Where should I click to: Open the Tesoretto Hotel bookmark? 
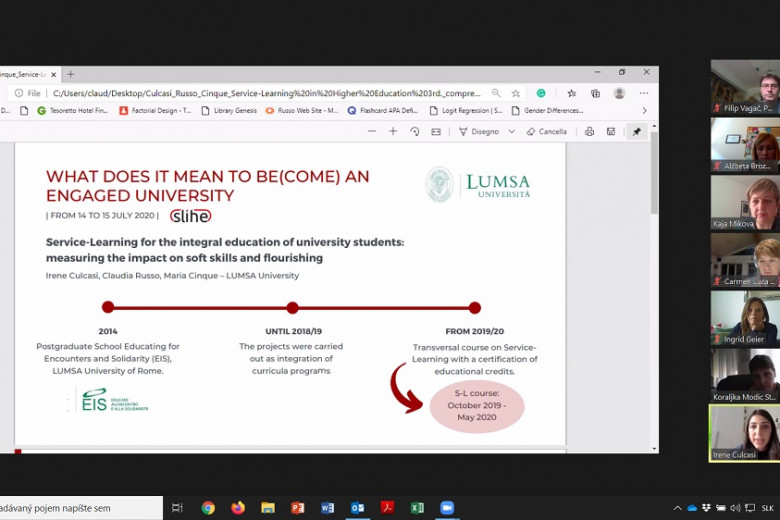pyautogui.click(x=73, y=110)
